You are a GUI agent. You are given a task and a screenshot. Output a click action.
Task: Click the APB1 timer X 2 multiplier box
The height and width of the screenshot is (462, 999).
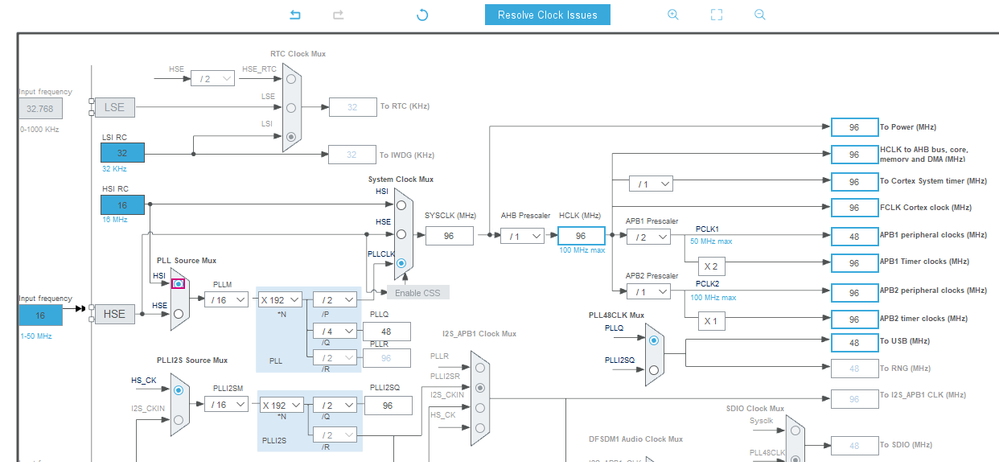coord(711,266)
